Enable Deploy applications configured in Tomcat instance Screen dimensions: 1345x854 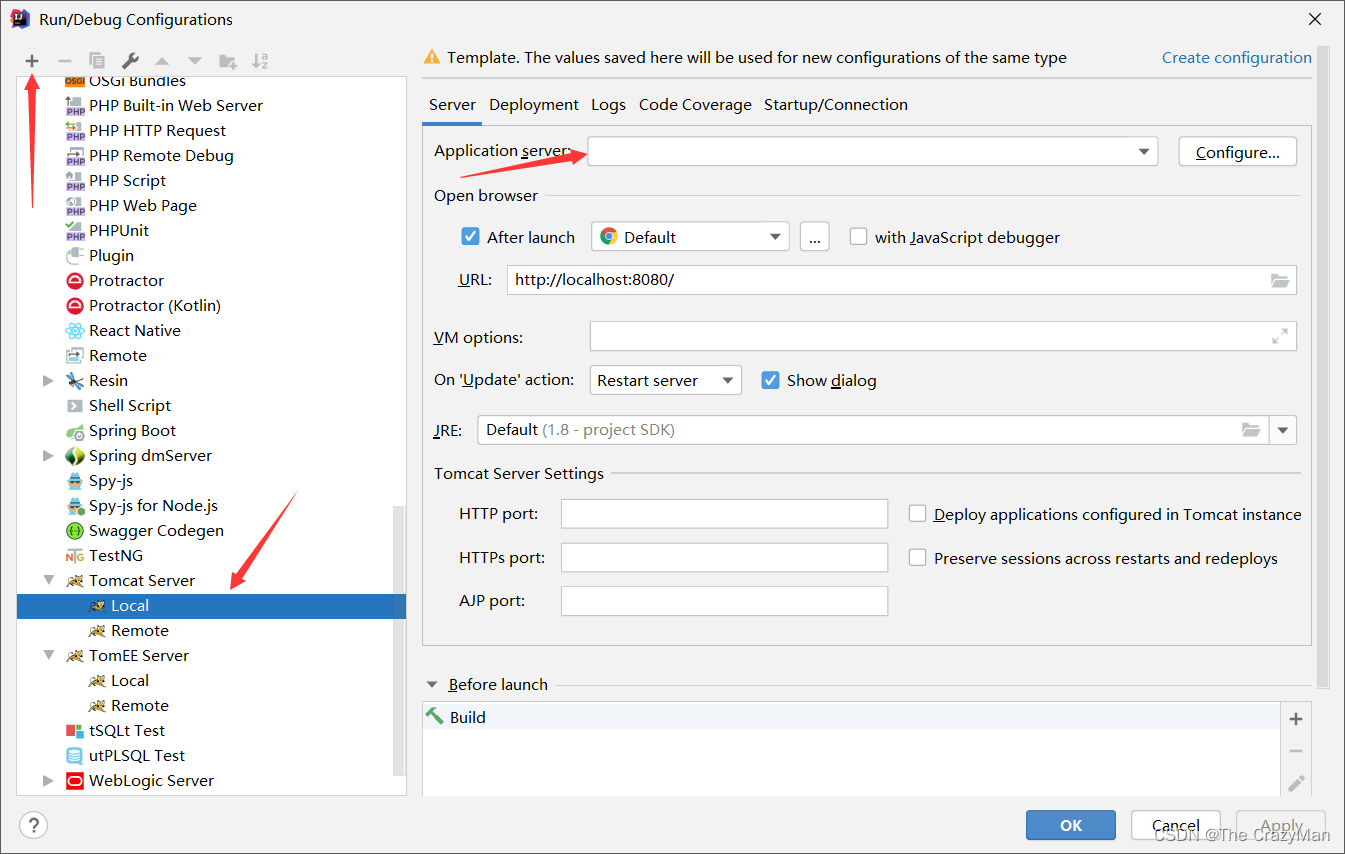(917, 514)
